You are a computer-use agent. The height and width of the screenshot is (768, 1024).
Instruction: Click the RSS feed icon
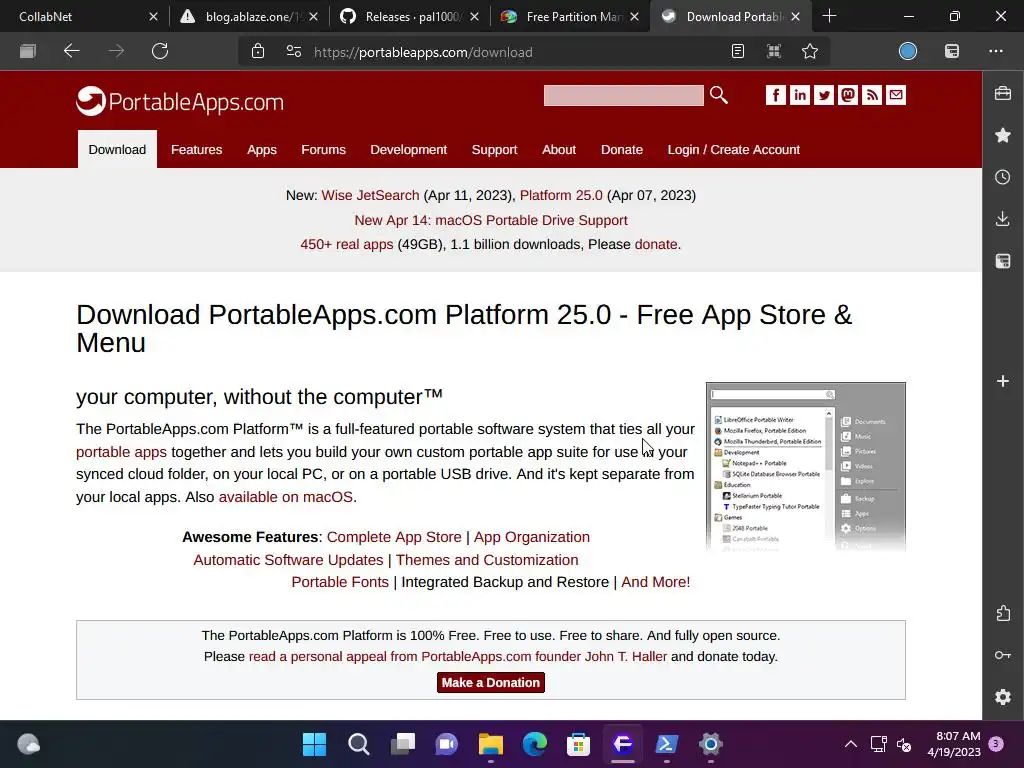(872, 95)
